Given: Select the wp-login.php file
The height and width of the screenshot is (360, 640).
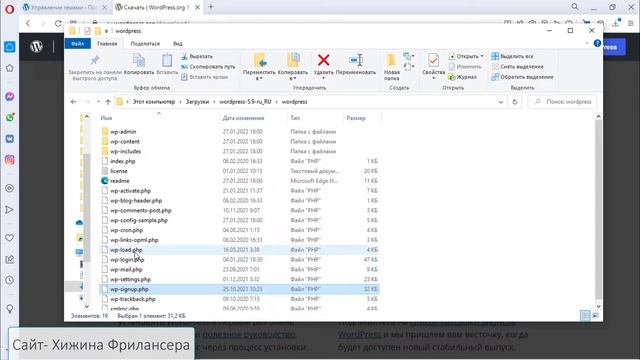Looking at the screenshot, I should pos(127,260).
